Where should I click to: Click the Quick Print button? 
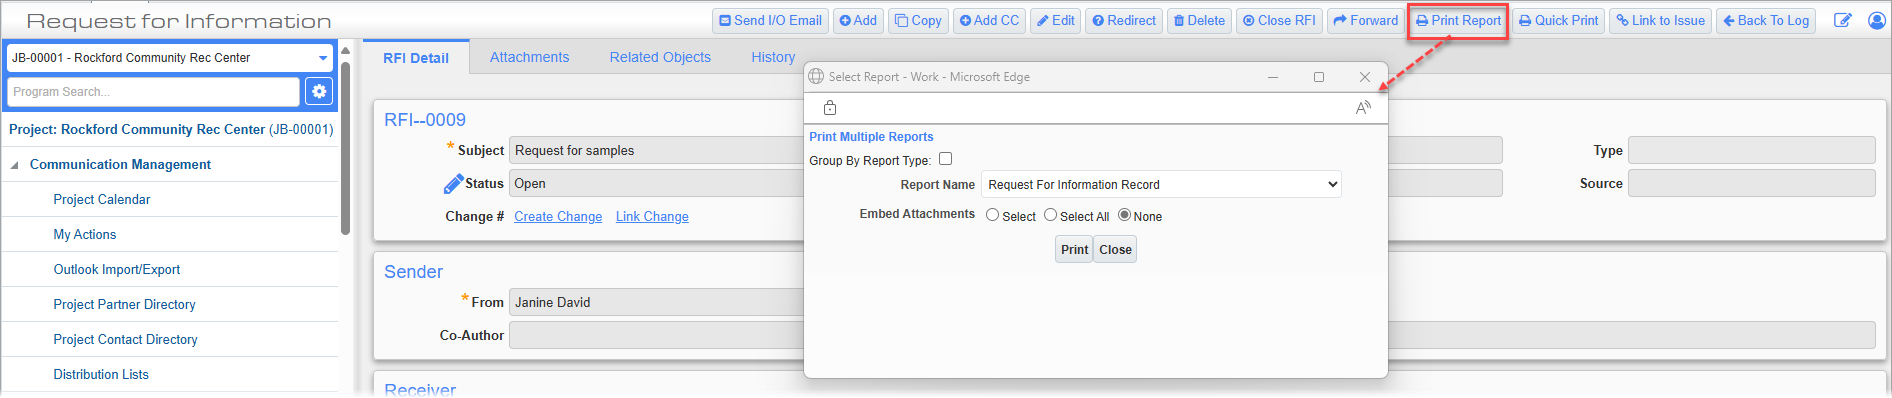click(1558, 21)
